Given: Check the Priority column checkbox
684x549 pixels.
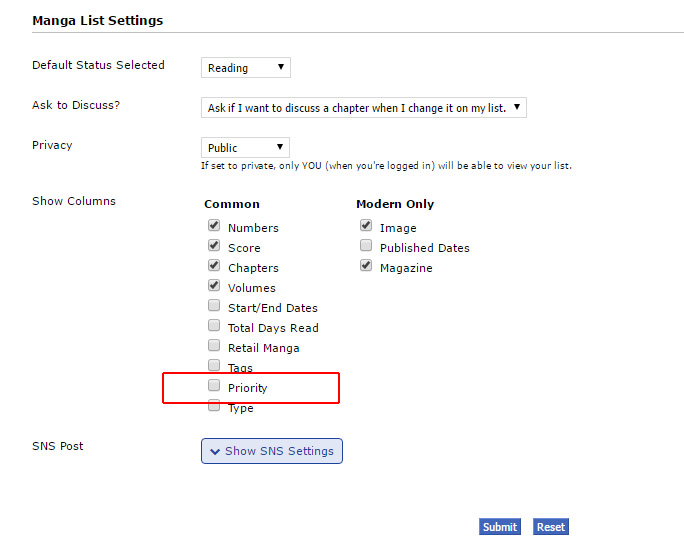Looking at the screenshot, I should click(x=214, y=386).
